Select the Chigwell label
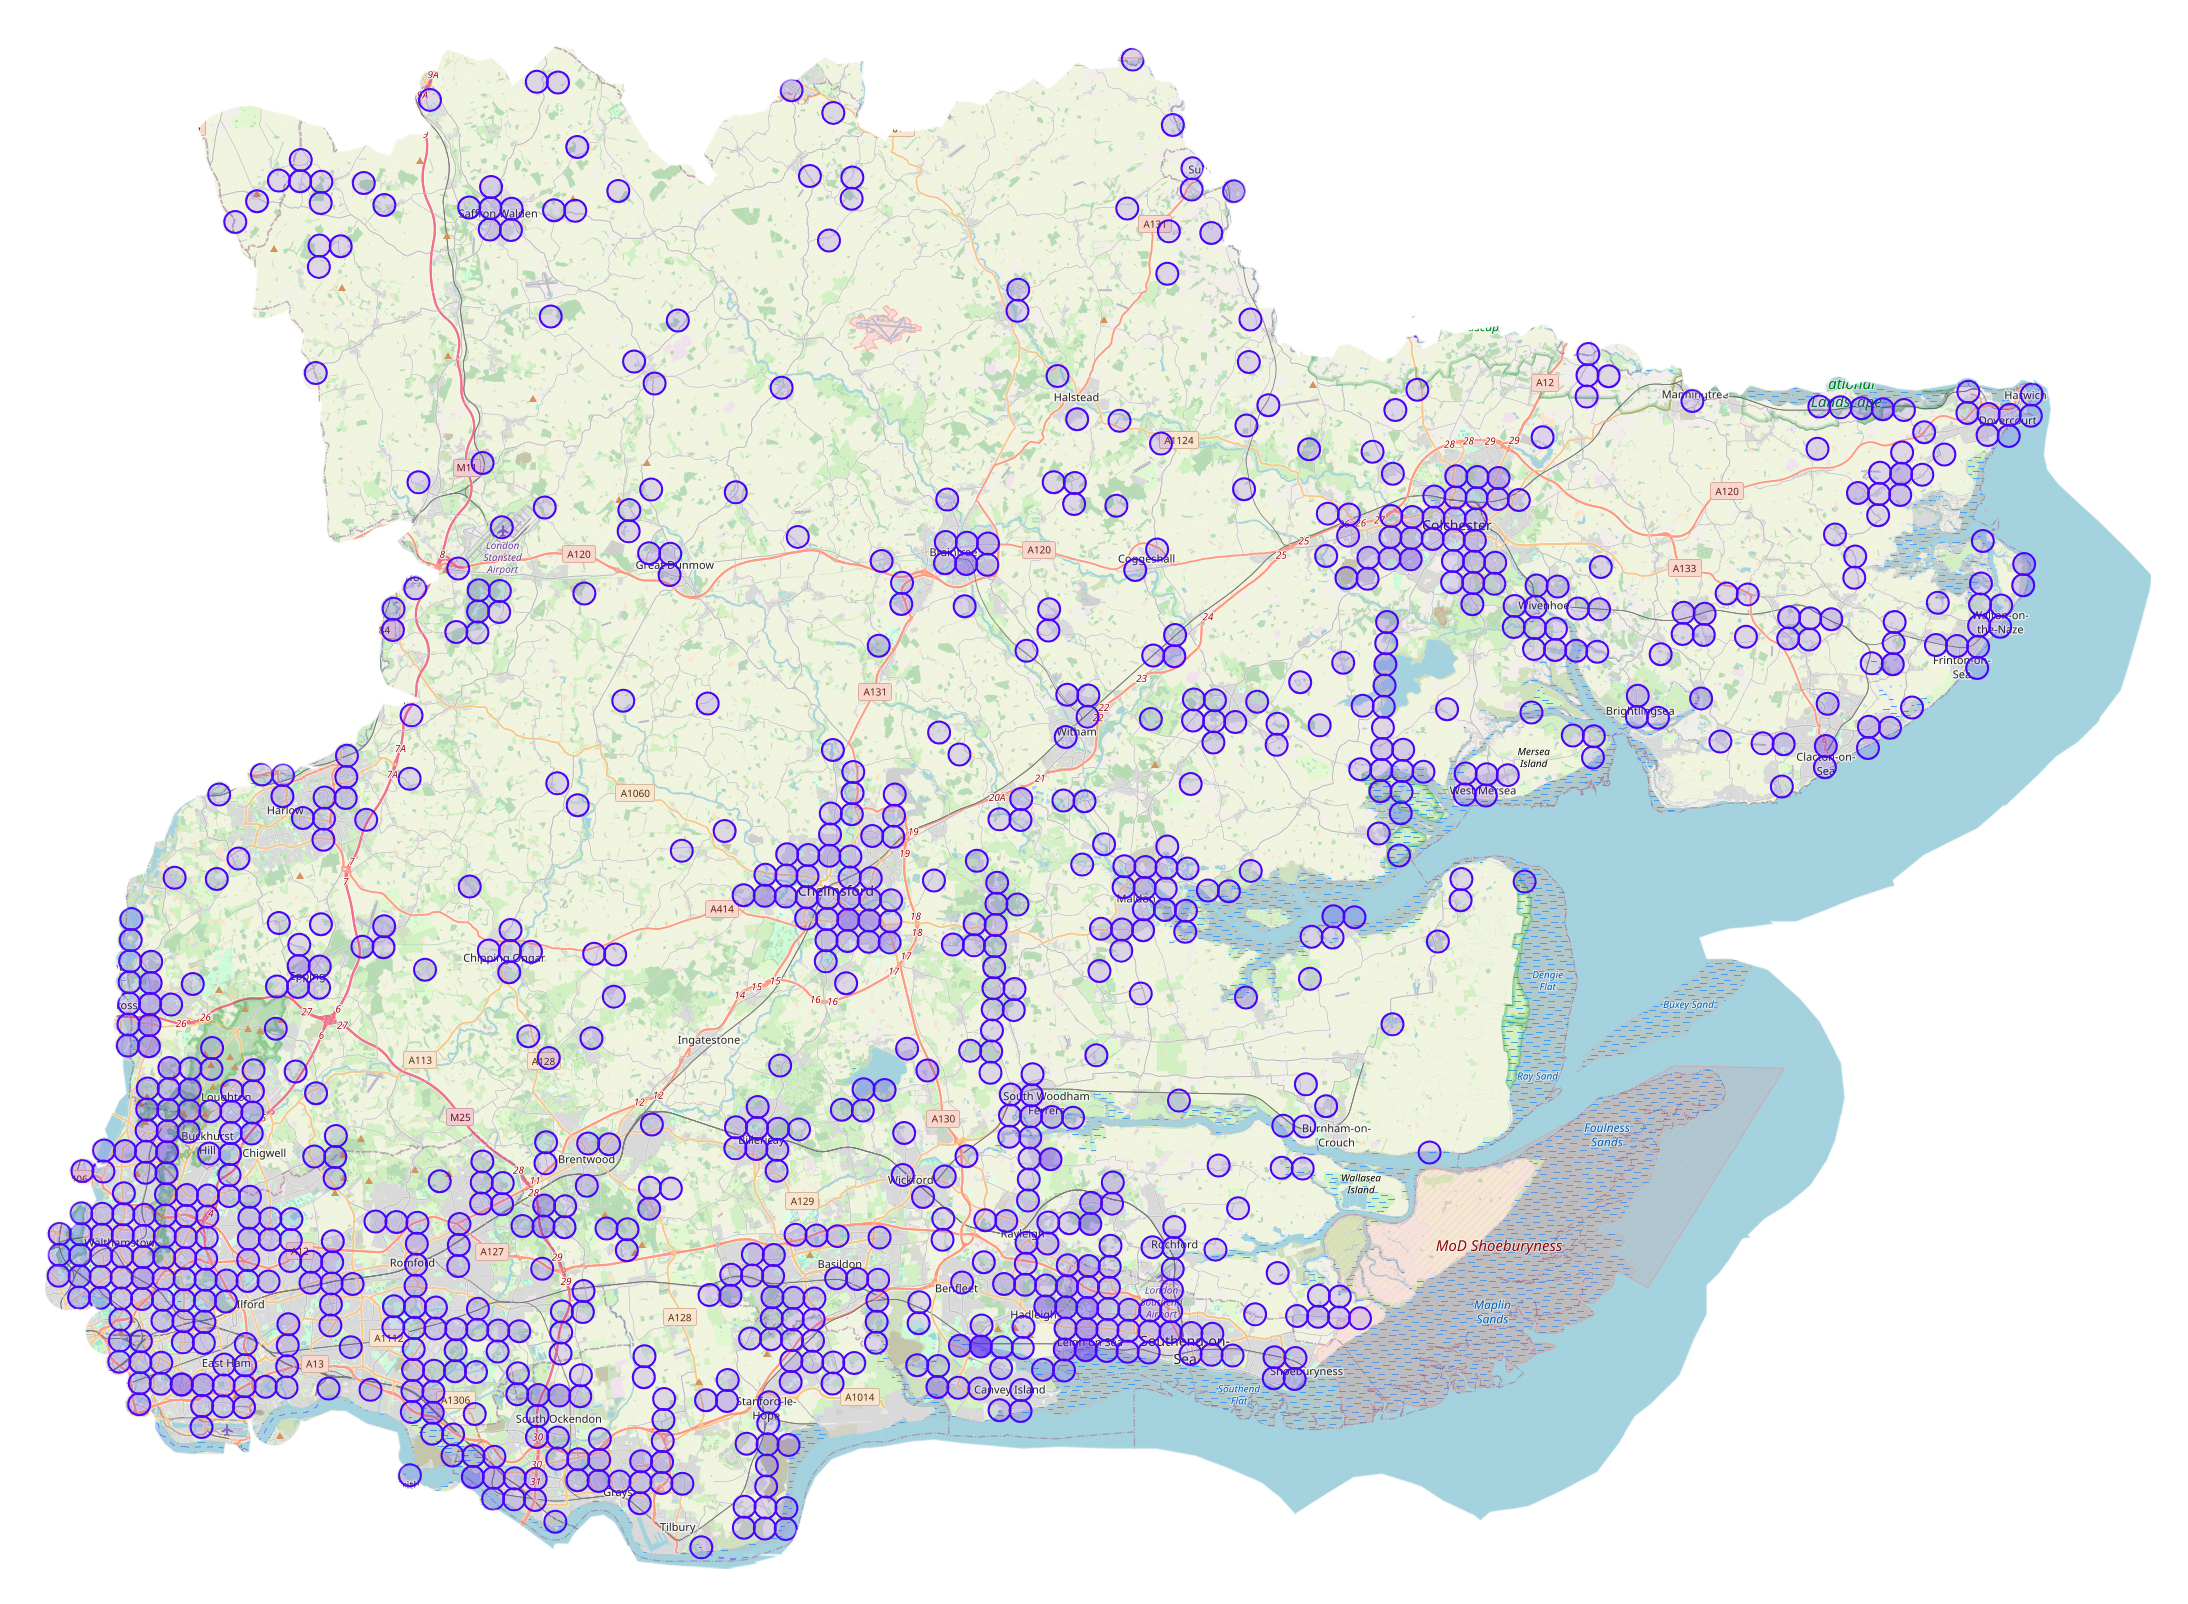Screen dimensions: 2188x1604 pos(264,1153)
